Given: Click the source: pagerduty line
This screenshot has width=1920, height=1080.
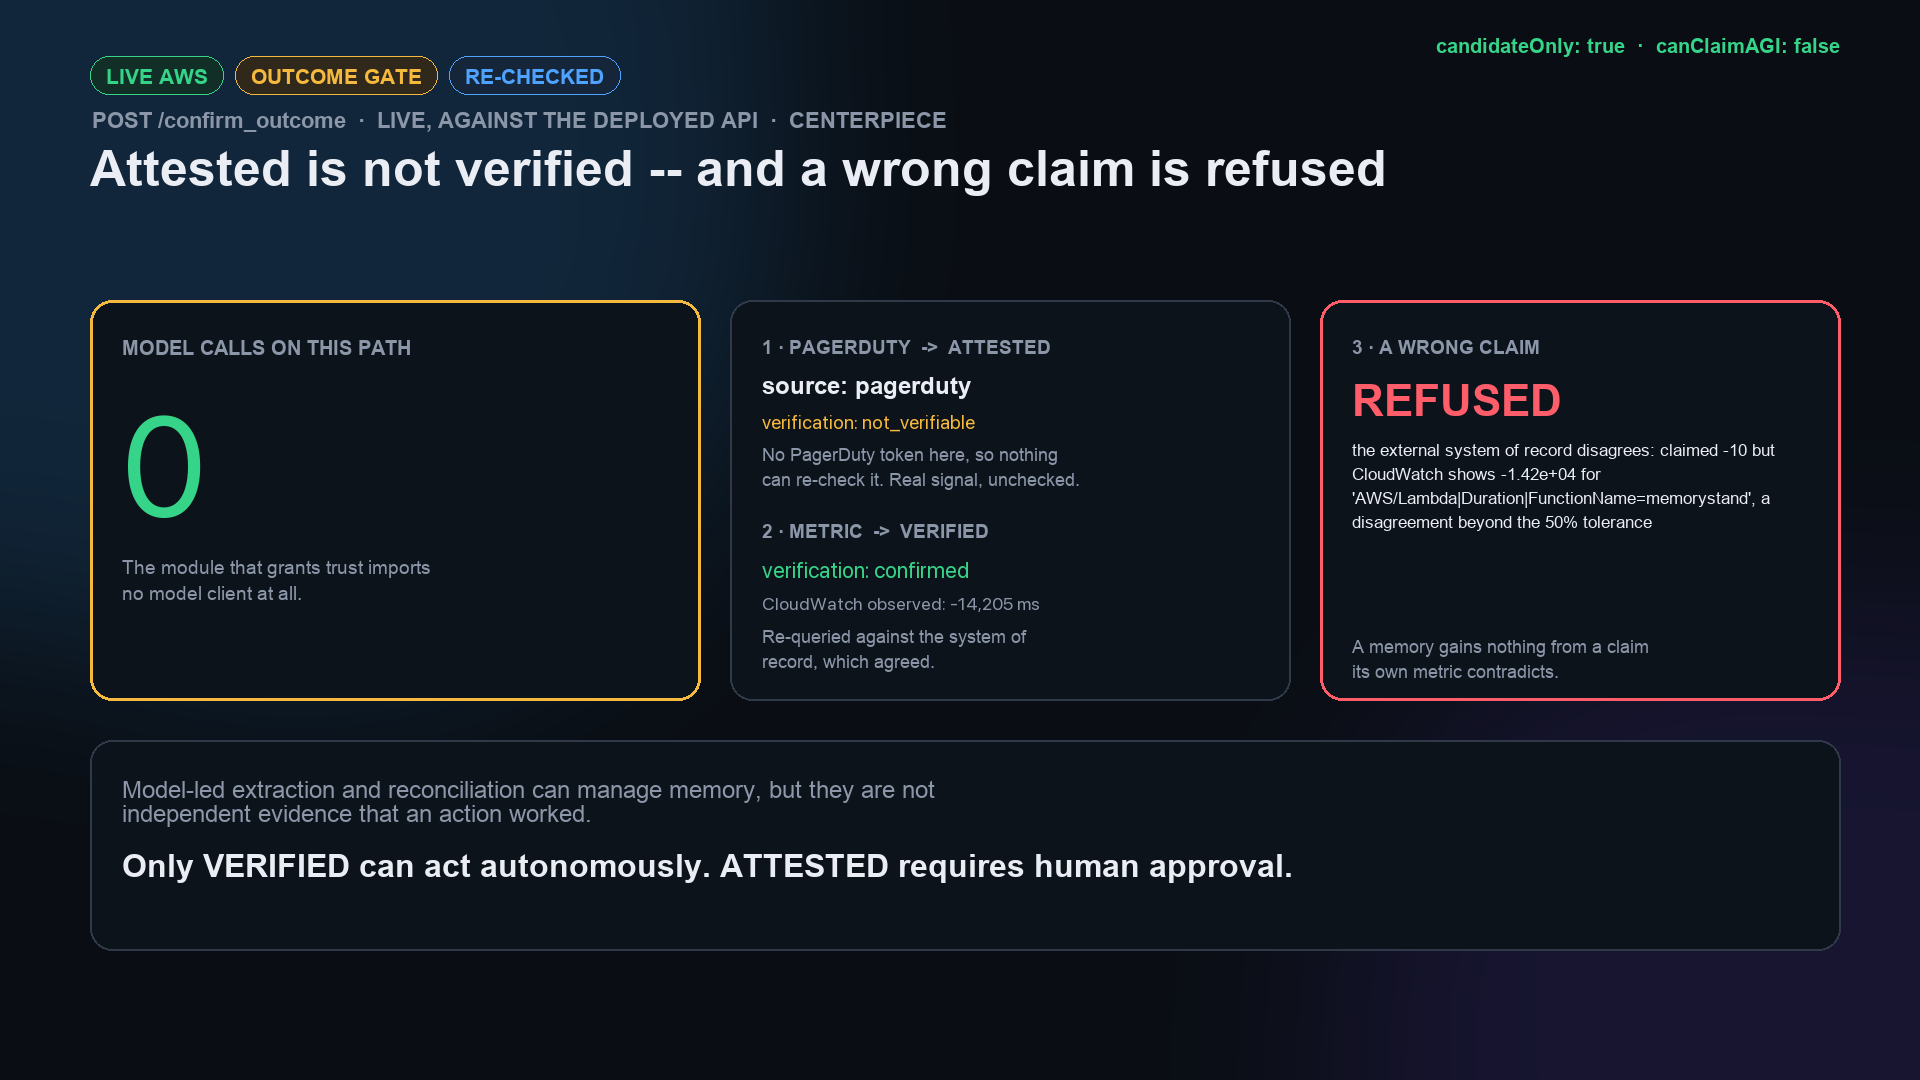Looking at the screenshot, I should tap(866, 386).
